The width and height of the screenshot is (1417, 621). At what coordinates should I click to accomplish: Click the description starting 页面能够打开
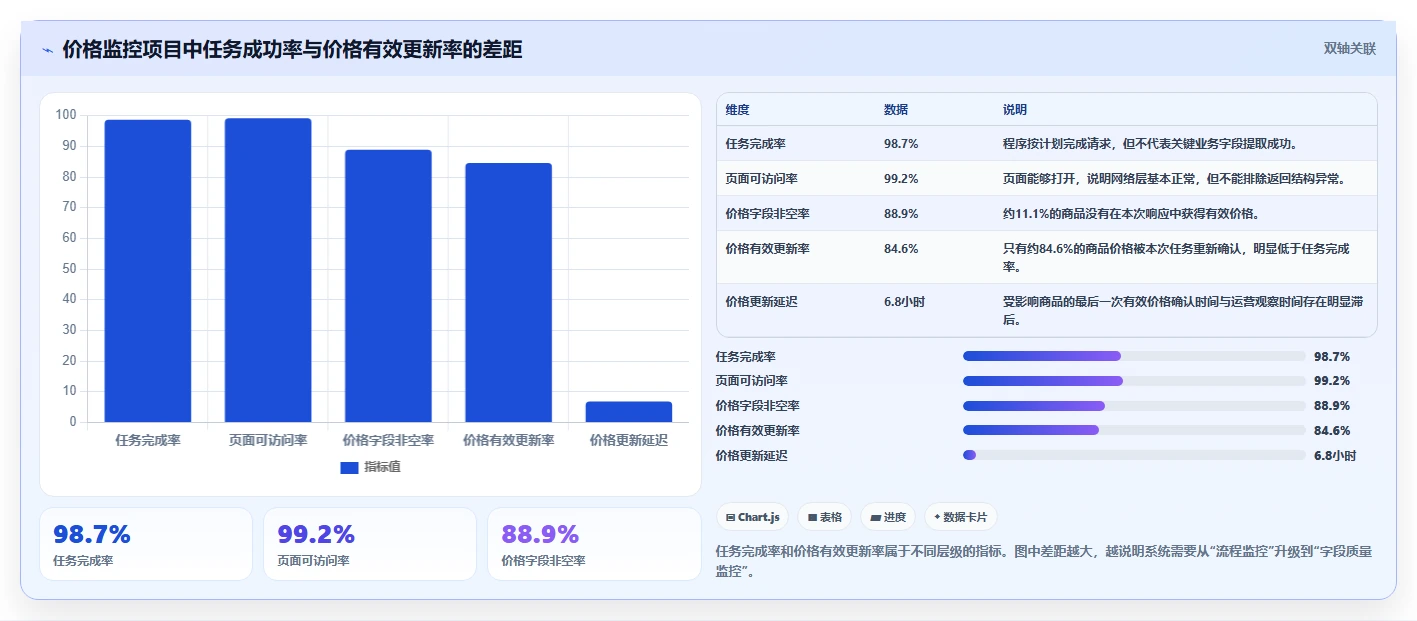click(1174, 179)
